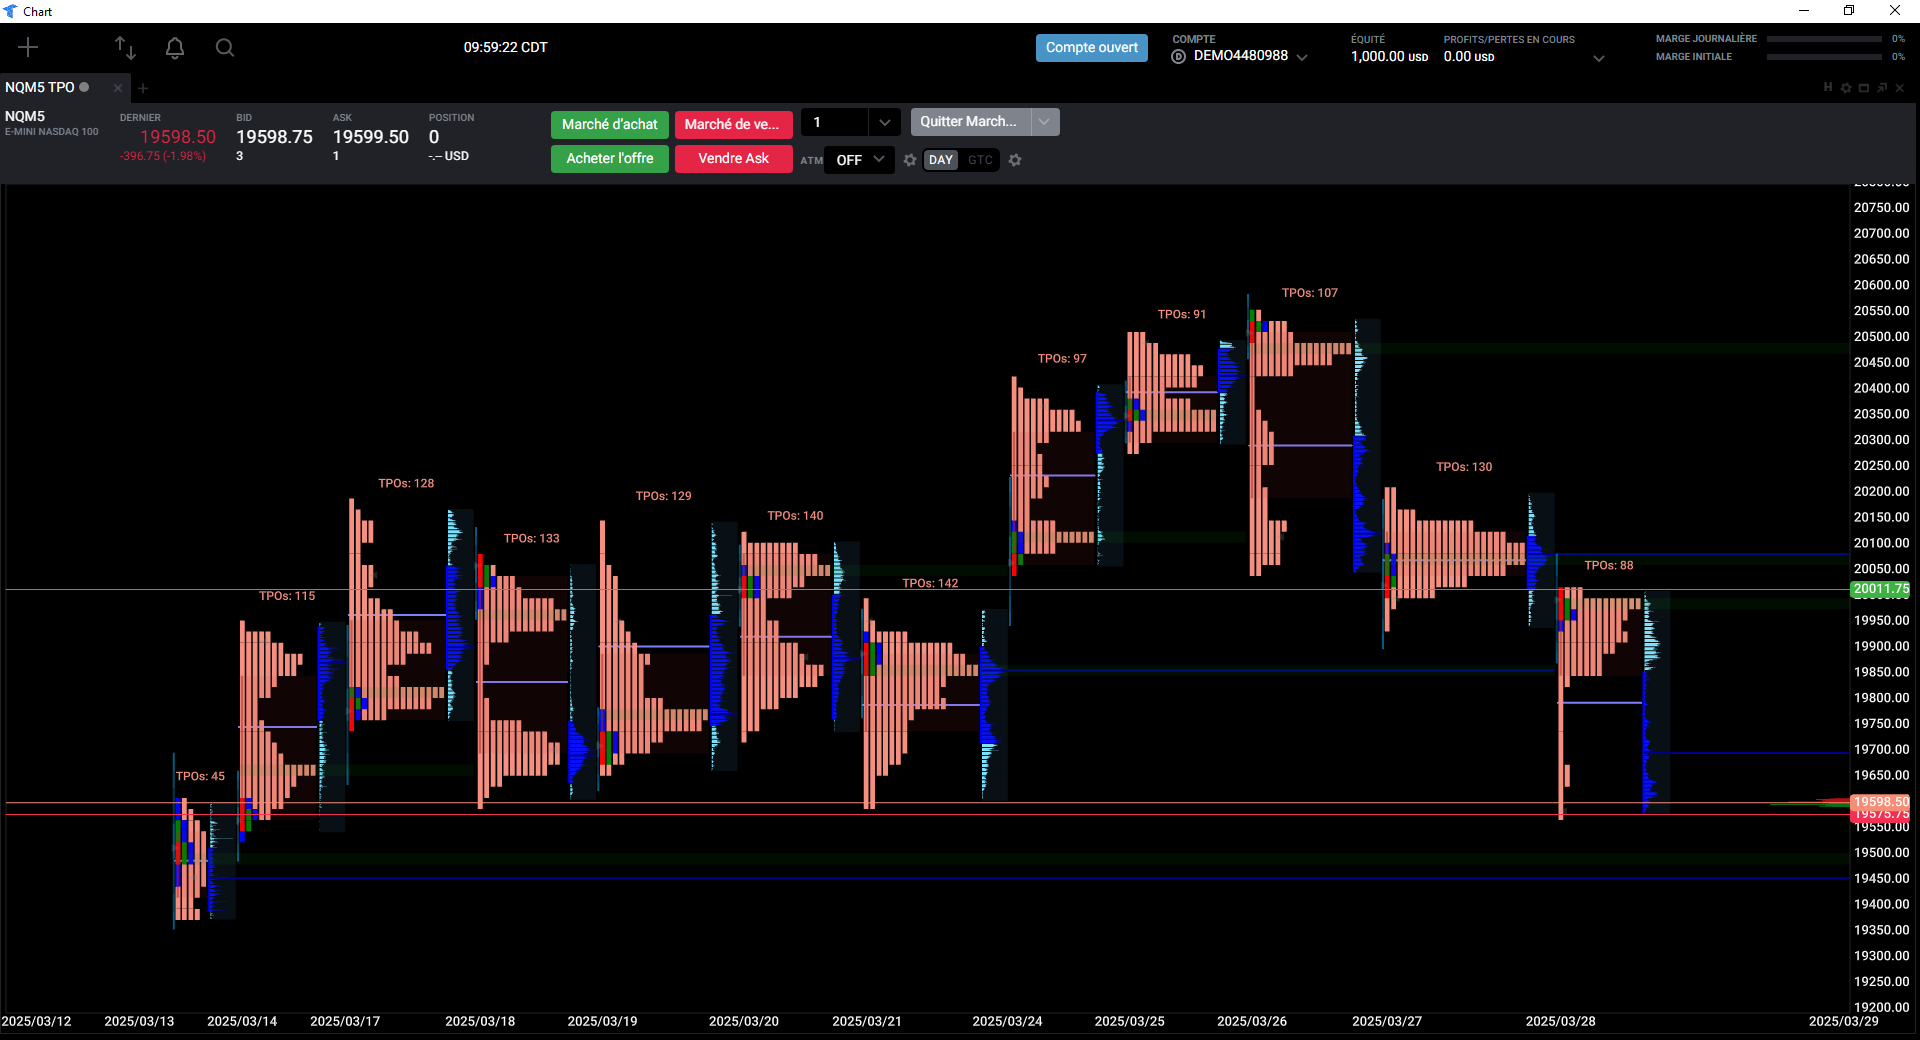Viewport: 1920px width, 1040px height.
Task: Click the Acheter l'offre button
Action: coord(610,159)
